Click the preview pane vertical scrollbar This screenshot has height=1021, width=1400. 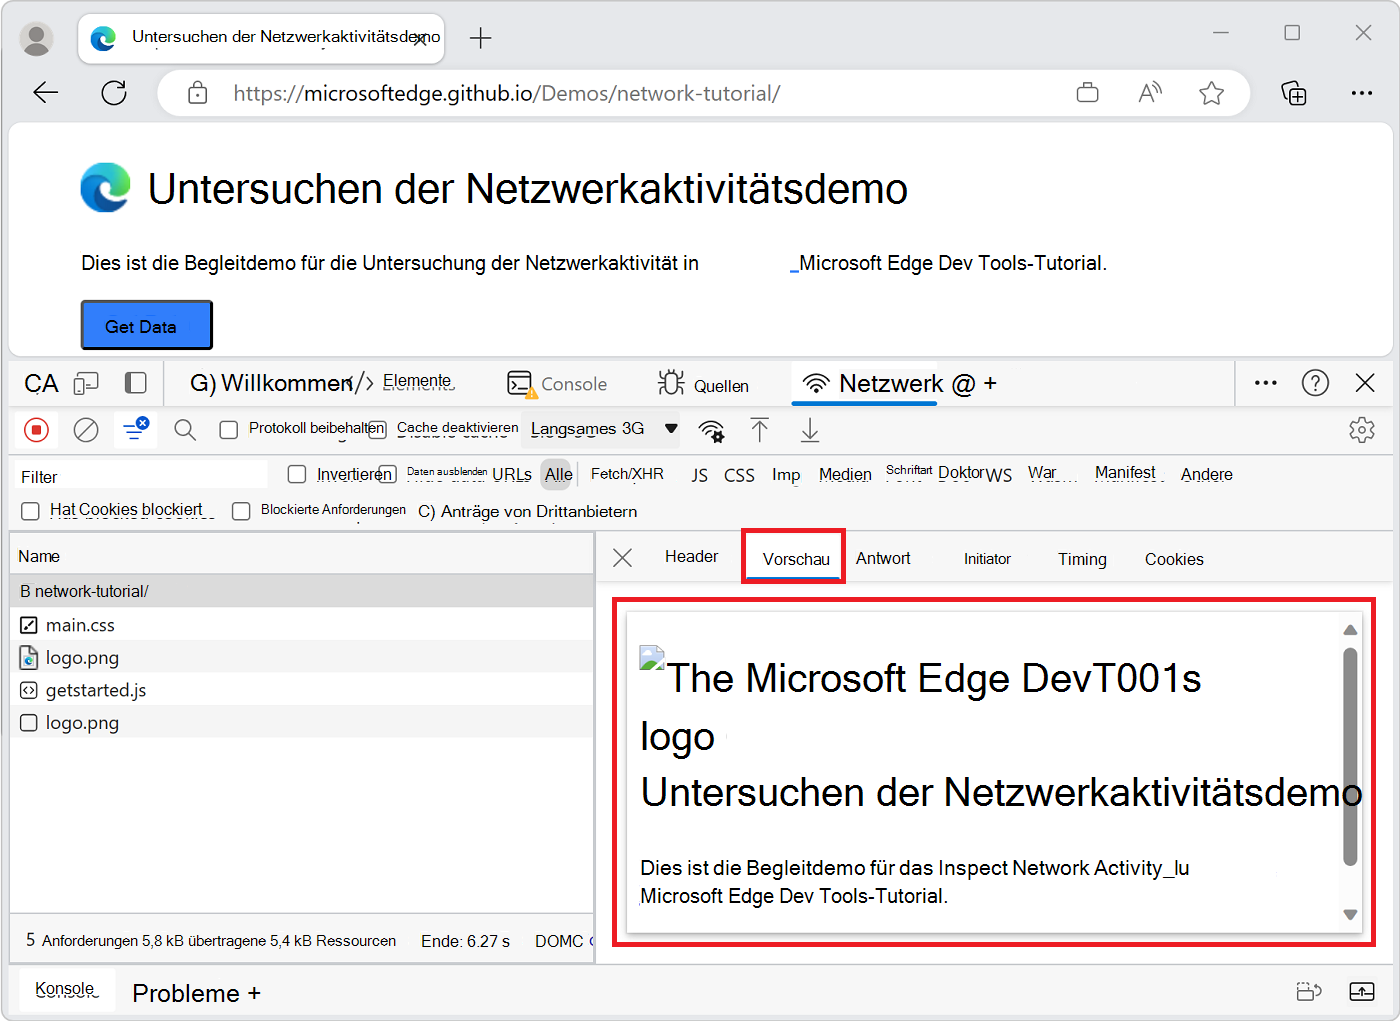point(1350,757)
